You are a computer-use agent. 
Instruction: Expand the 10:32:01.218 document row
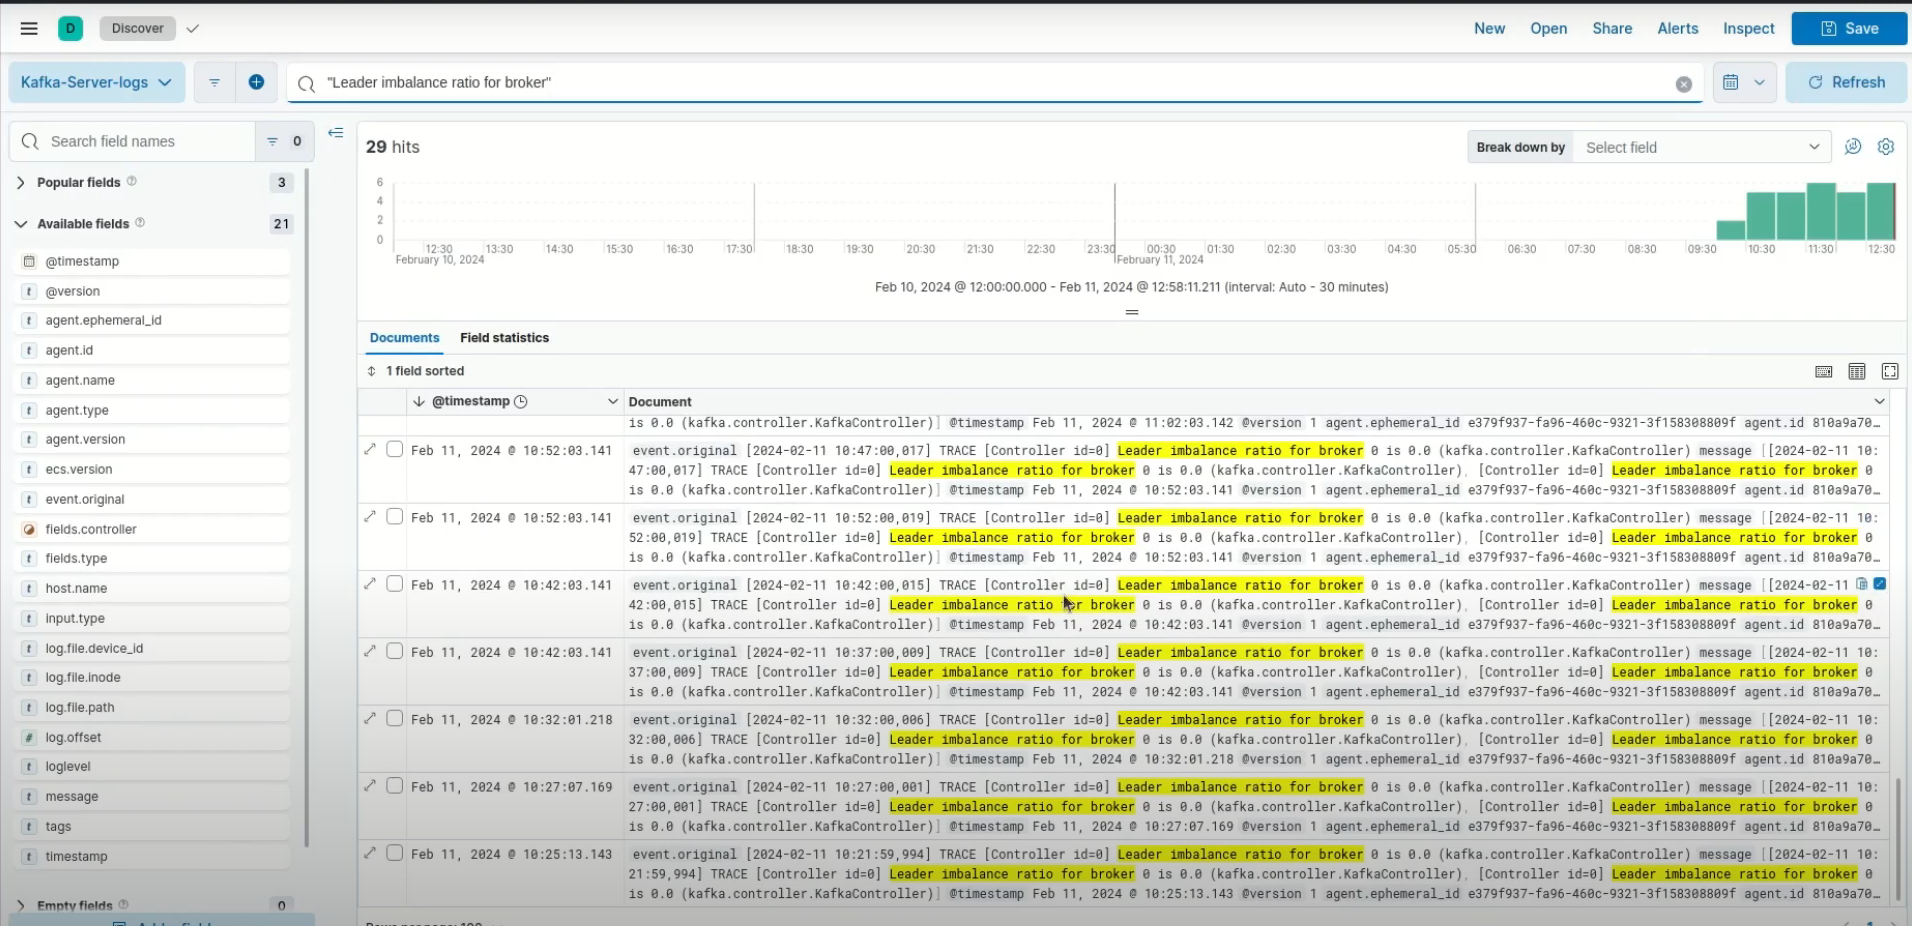370,718
